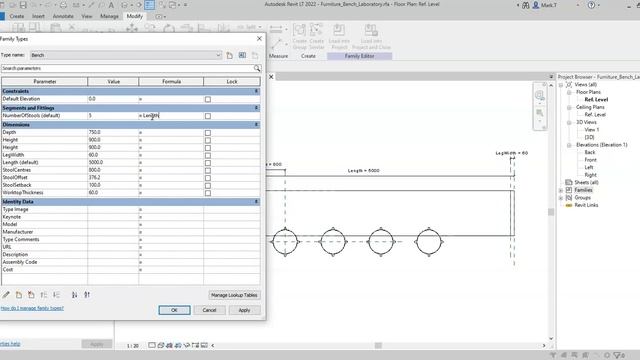The width and height of the screenshot is (640, 360).
Task: Click the Move tool icon in Modify ribbon
Action: (131, 28)
